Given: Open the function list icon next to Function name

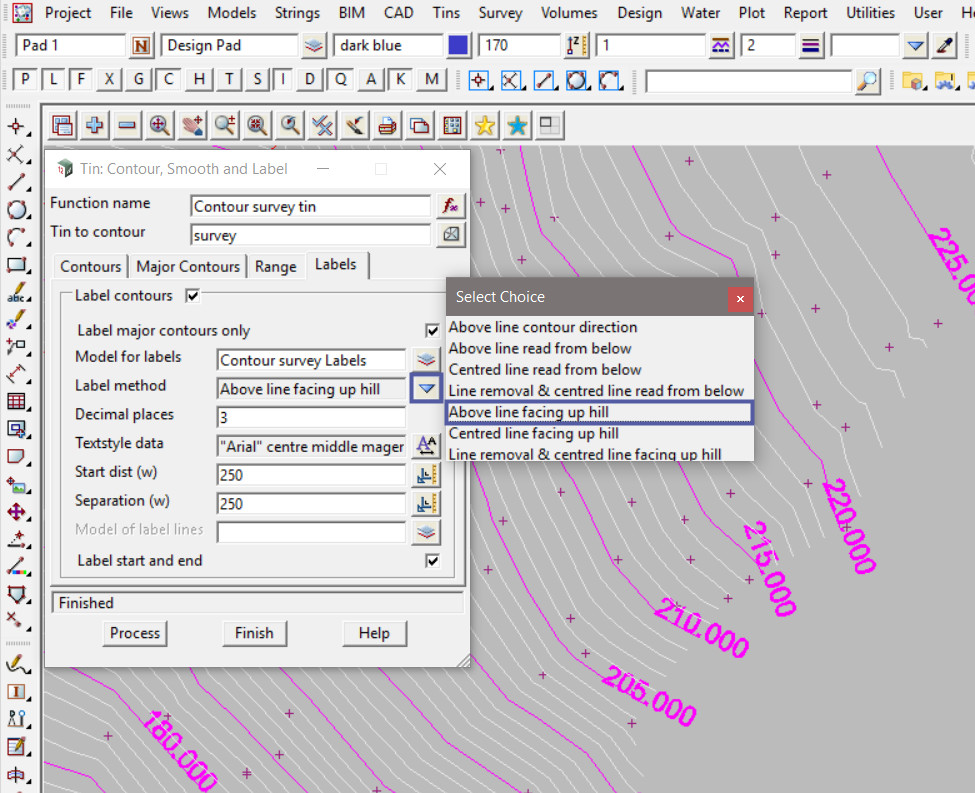Looking at the screenshot, I should click(451, 205).
